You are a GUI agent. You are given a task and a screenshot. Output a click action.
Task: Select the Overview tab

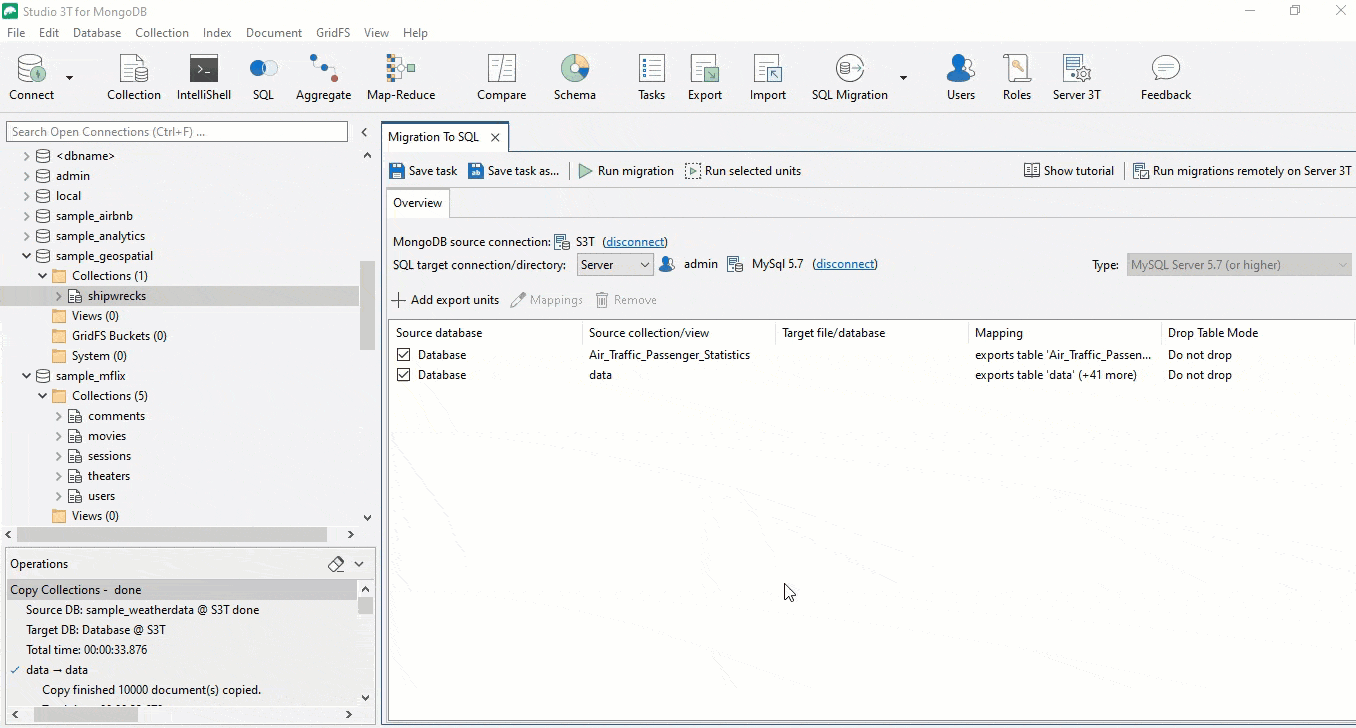pos(417,203)
